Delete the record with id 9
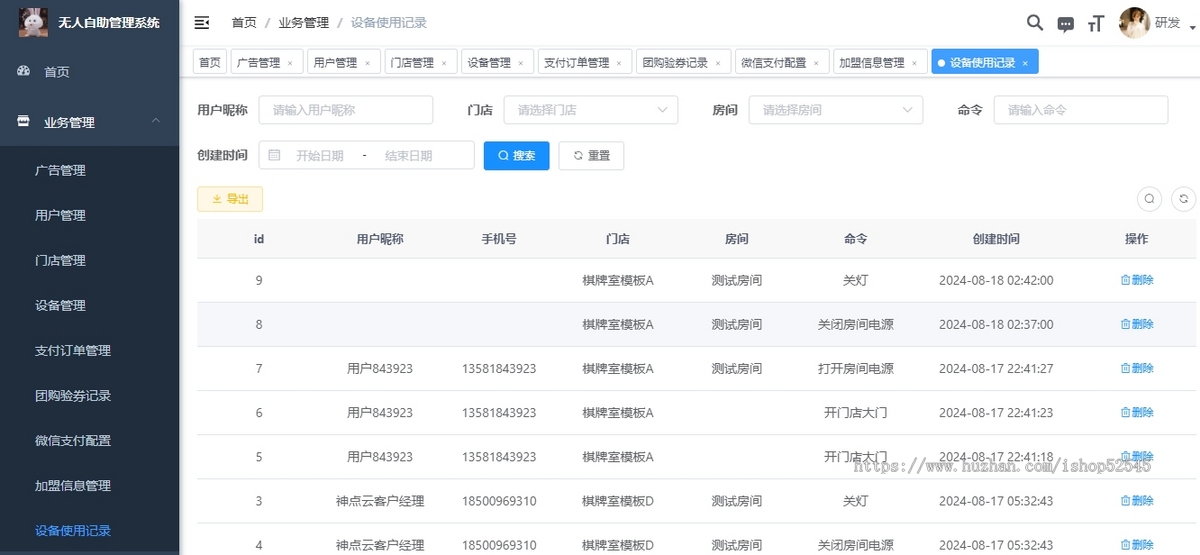Viewport: 1200px width, 555px height. 1137,280
